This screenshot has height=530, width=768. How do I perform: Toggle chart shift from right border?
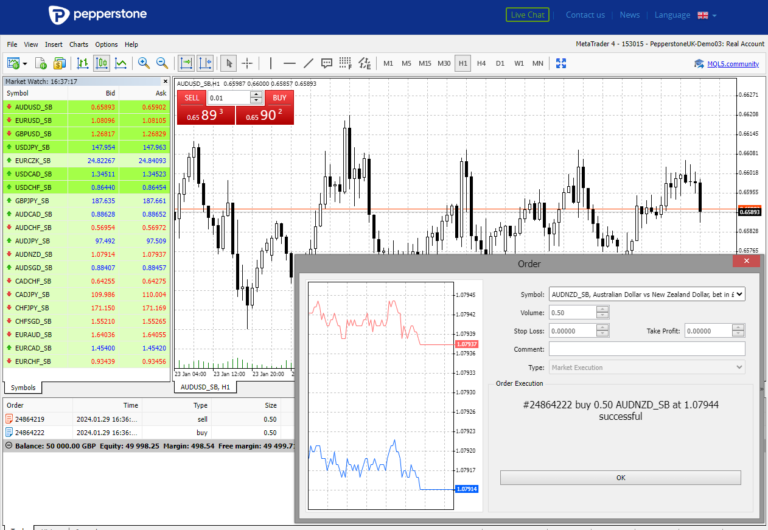click(x=205, y=63)
